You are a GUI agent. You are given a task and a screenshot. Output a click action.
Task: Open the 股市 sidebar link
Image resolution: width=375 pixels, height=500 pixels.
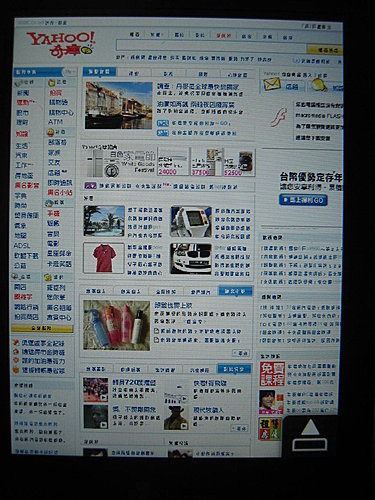[22, 113]
